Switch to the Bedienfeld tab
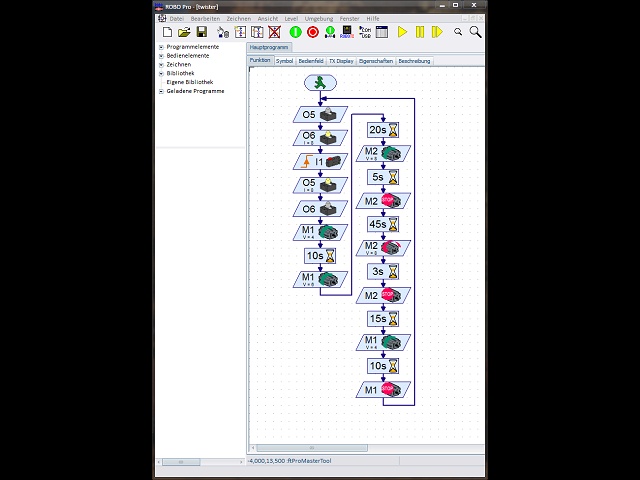Viewport: 640px width, 480px height. pyautogui.click(x=311, y=61)
